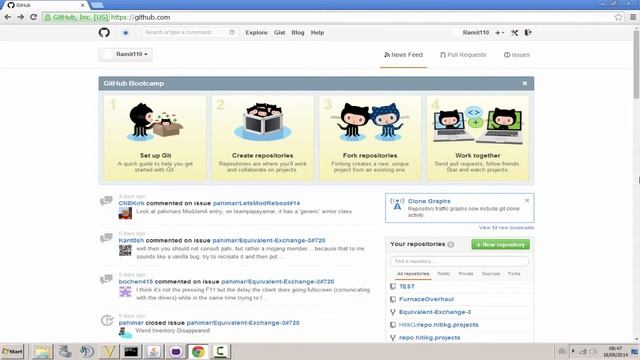The image size is (640, 360).
Task: Open the Blog menu item
Action: click(x=298, y=33)
